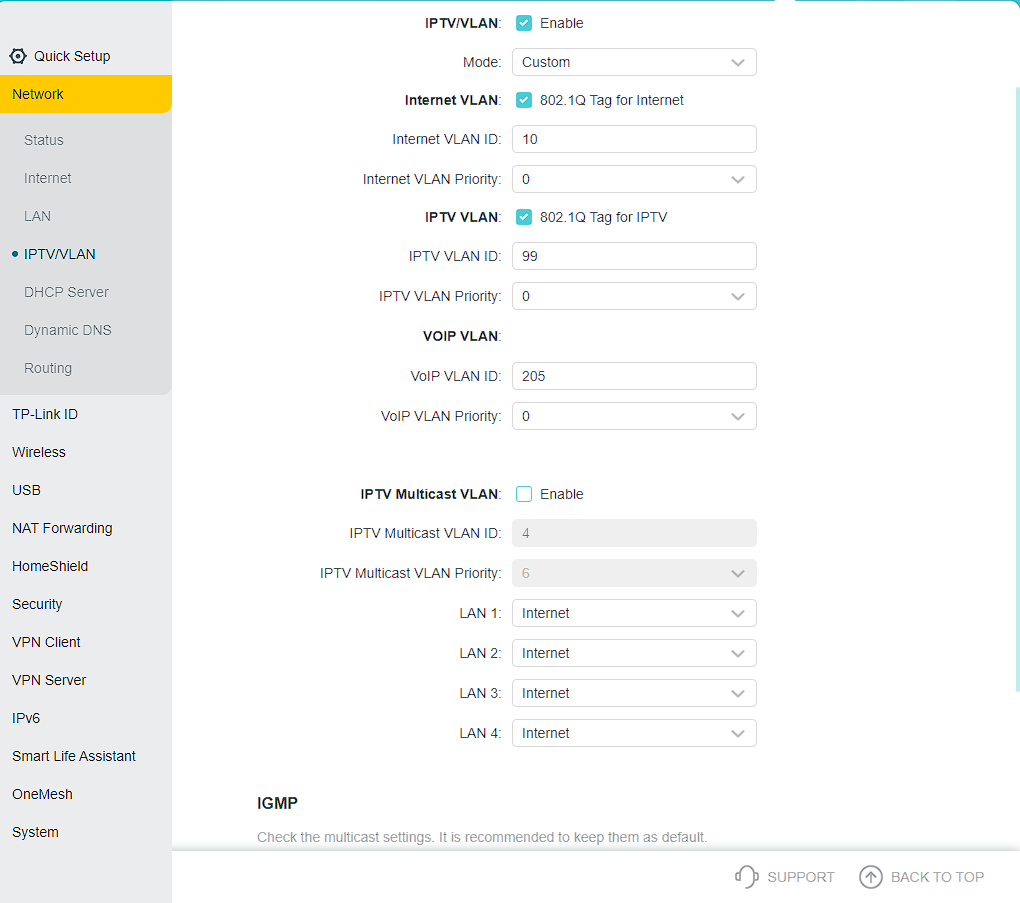Open the System menu item
The height and width of the screenshot is (903, 1020).
(x=35, y=832)
